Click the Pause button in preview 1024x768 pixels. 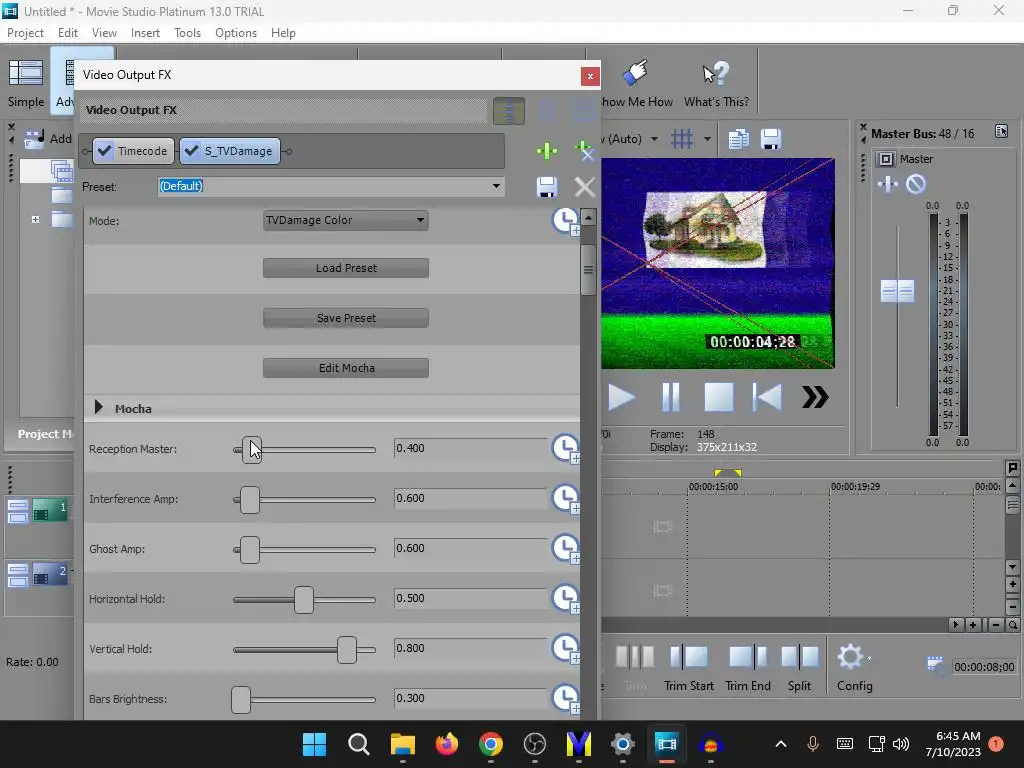[x=671, y=397]
